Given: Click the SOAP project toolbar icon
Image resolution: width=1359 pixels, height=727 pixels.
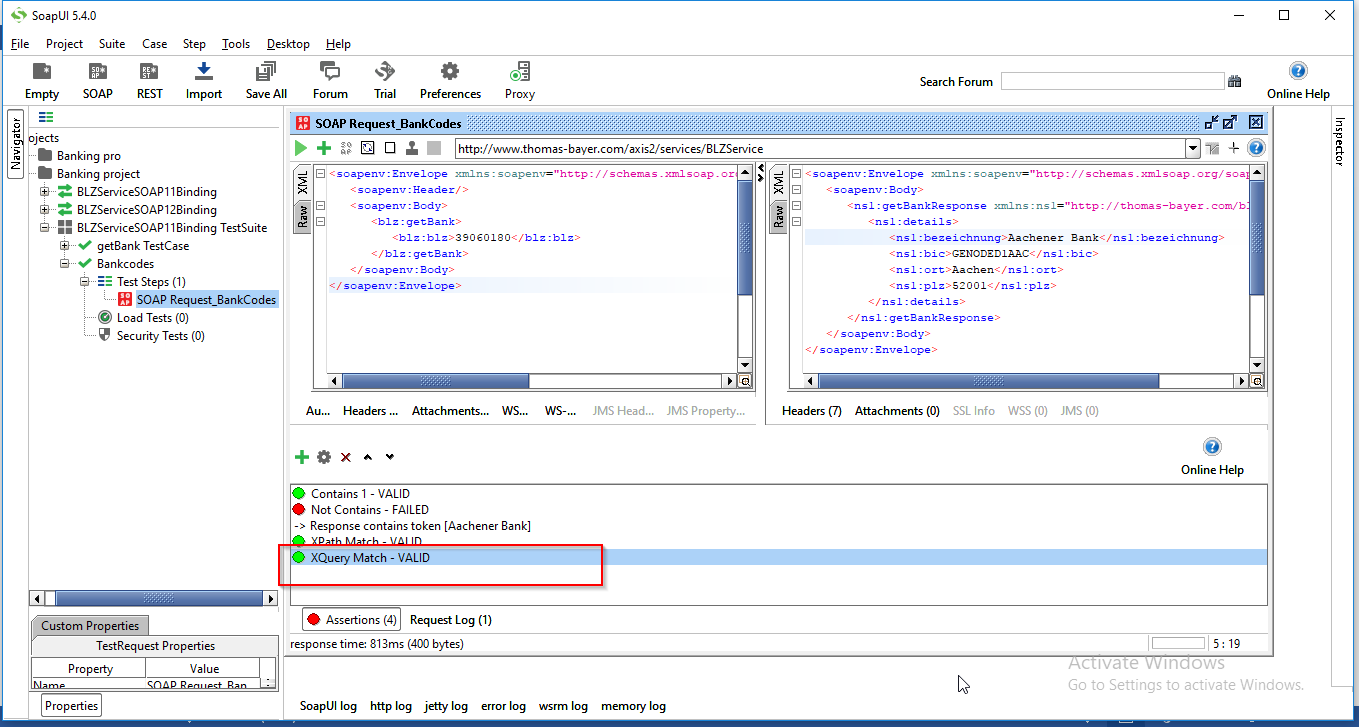Looking at the screenshot, I should pyautogui.click(x=98, y=80).
